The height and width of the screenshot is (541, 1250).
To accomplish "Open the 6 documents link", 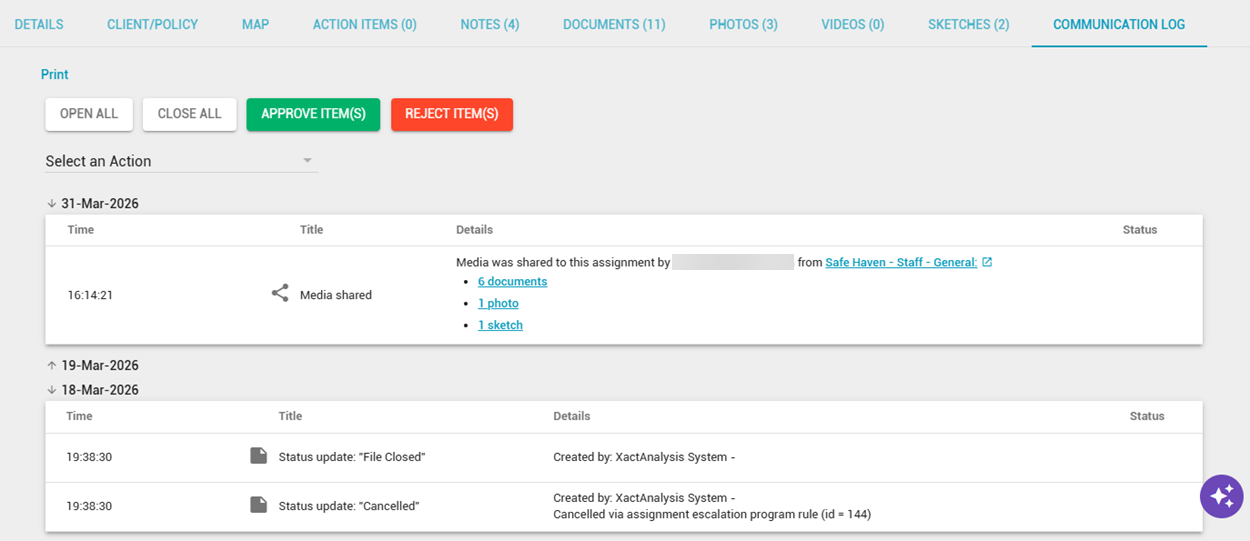I will click(512, 281).
